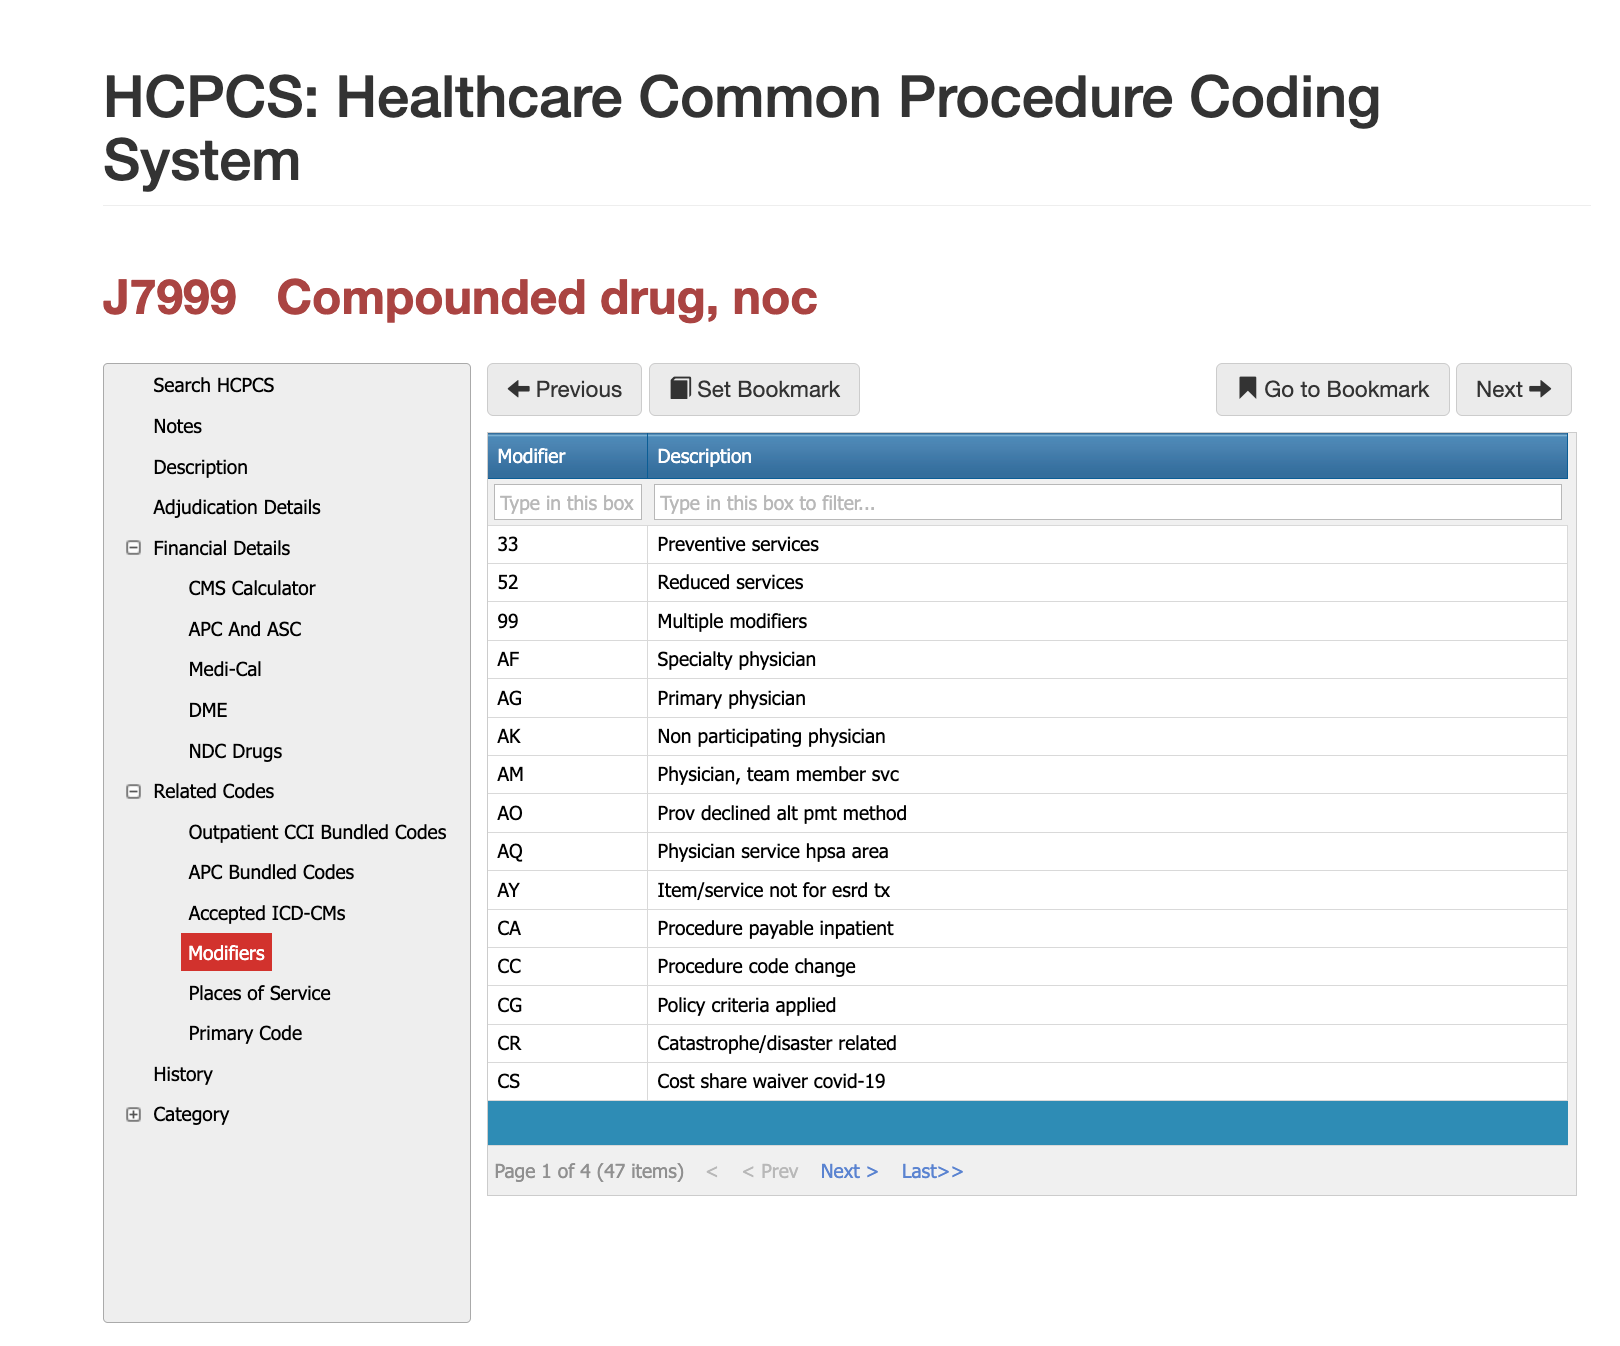This screenshot has height=1346, width=1620.
Task: Open the CMS Calculator page
Action: click(x=251, y=588)
